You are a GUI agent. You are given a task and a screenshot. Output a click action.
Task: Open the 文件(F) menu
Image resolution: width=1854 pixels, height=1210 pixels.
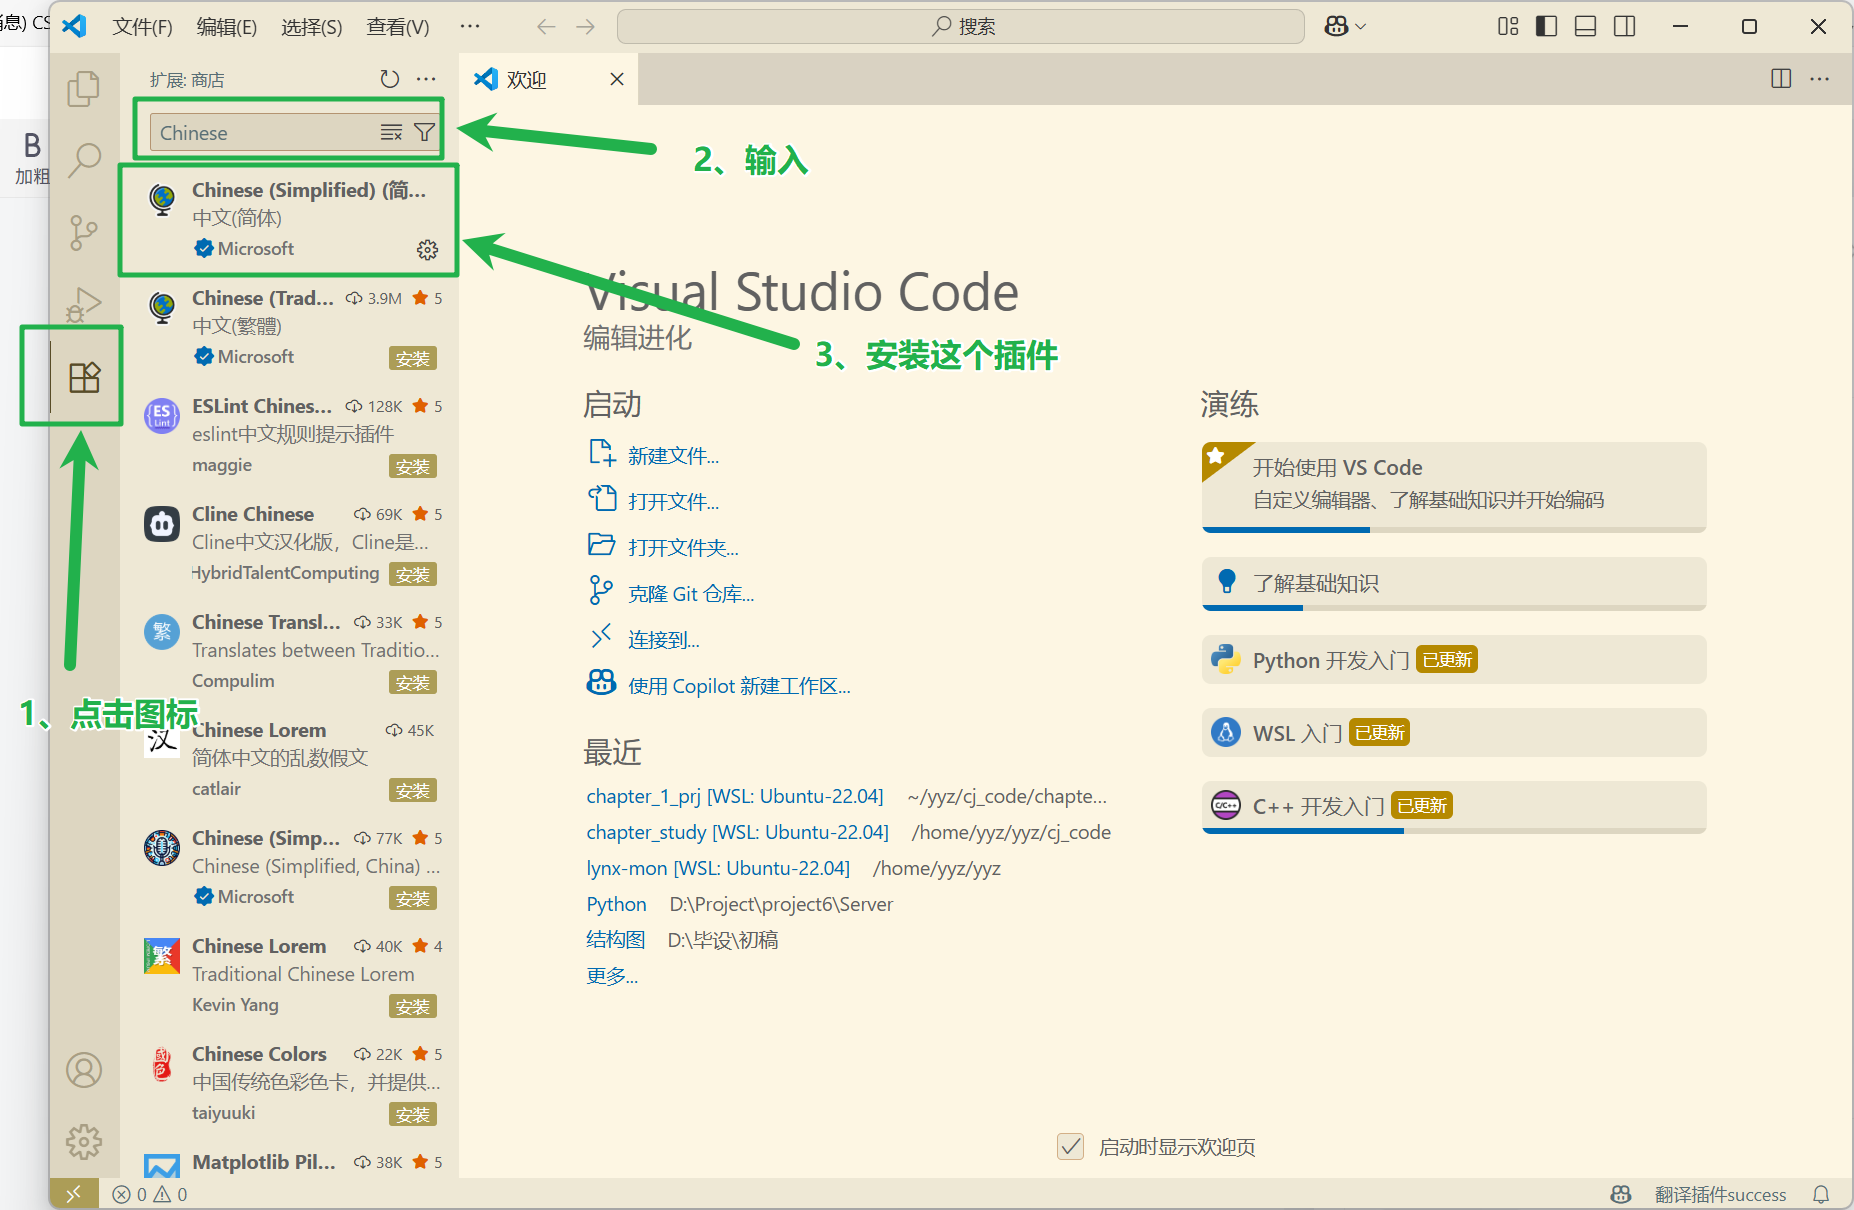142,27
